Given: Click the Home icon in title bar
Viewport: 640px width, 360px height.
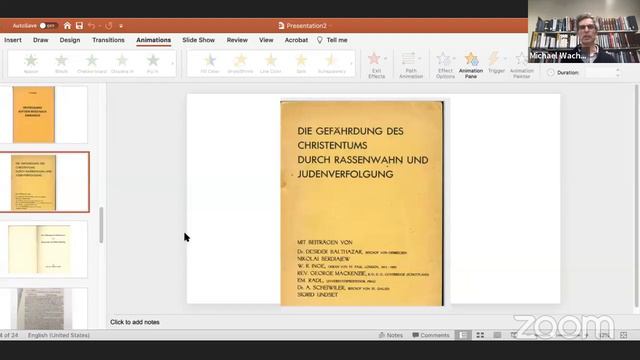Looking at the screenshot, I should pyautogui.click(x=67, y=26).
